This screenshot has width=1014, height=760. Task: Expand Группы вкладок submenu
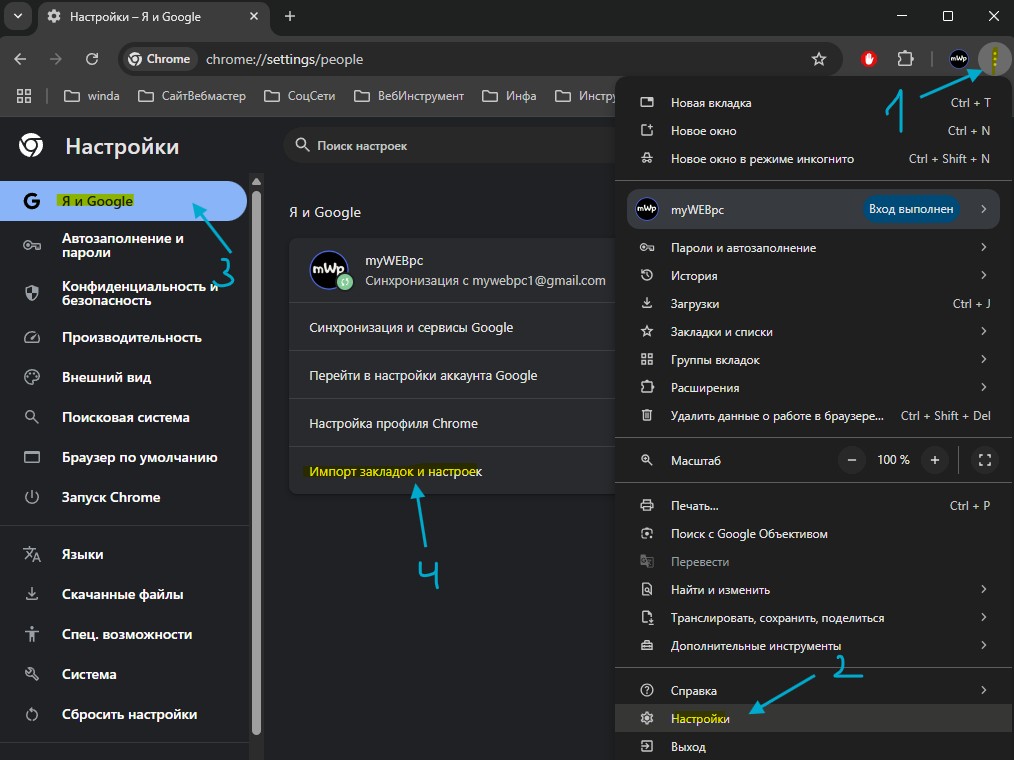(814, 360)
